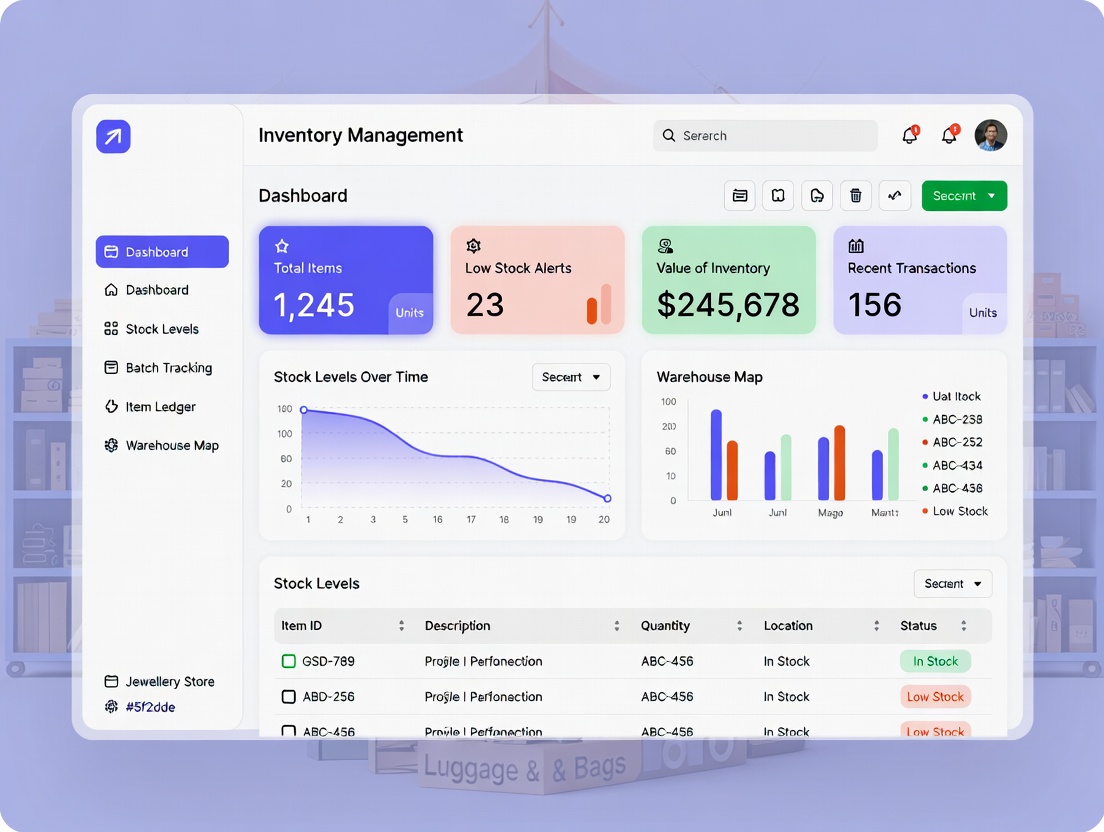Click the star icon on Total Items card
Viewport: 1104px width, 832px height.
pos(282,246)
